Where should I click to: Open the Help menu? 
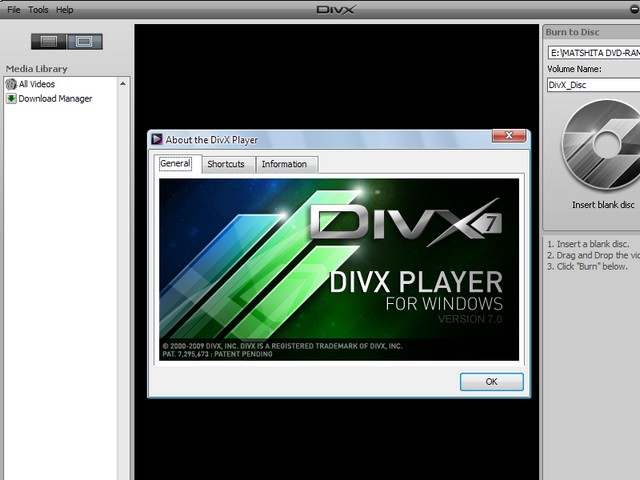(x=64, y=9)
